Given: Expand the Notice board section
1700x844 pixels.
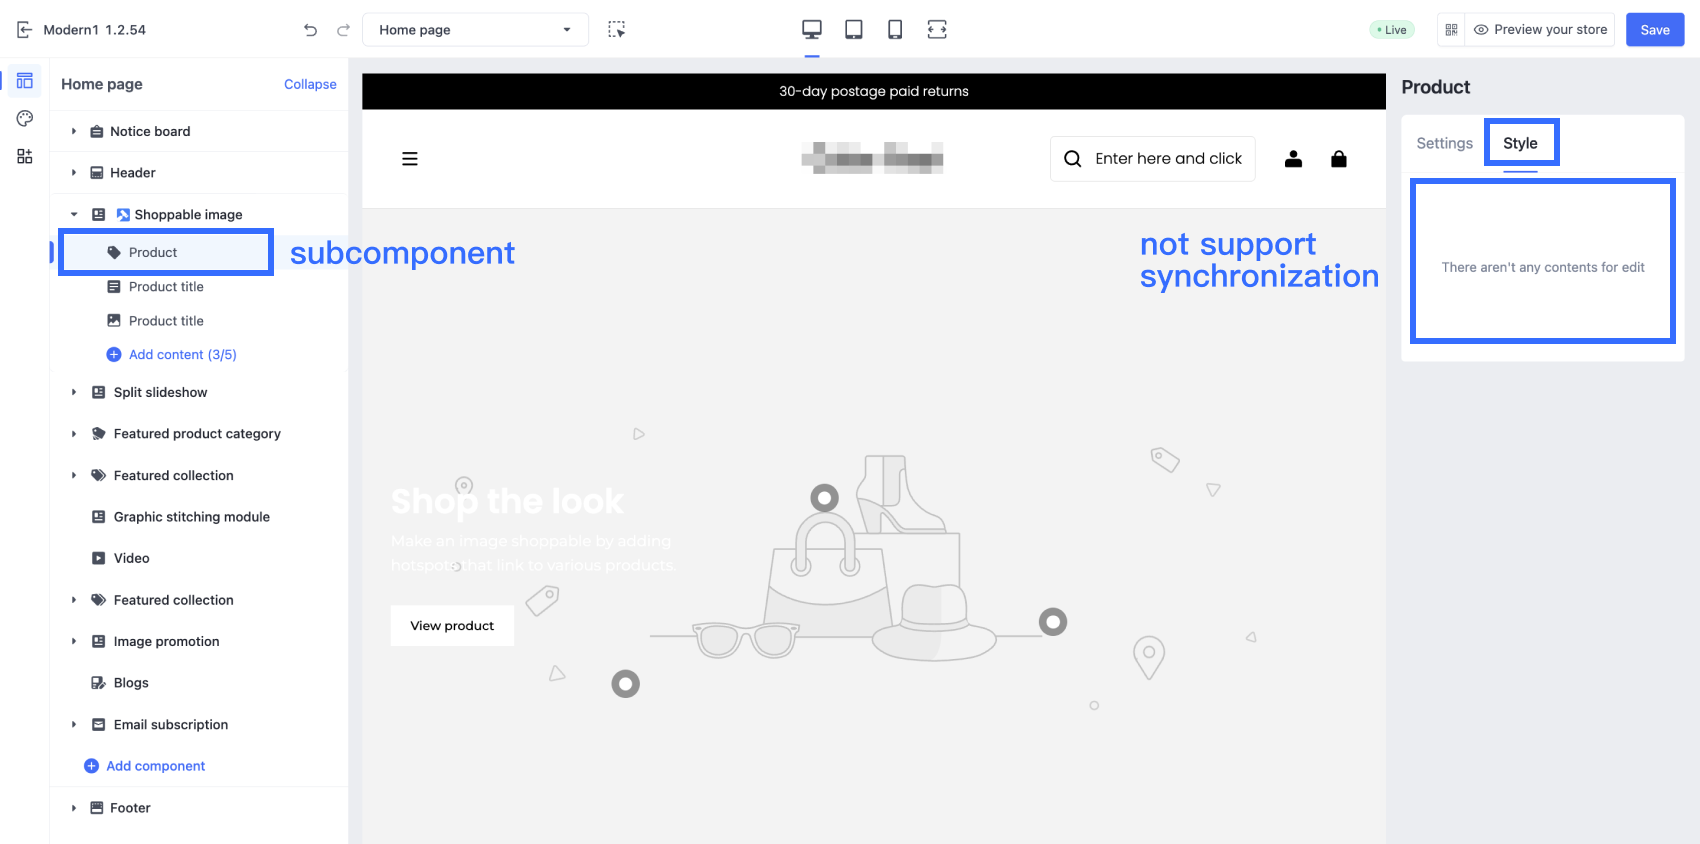Looking at the screenshot, I should [74, 131].
